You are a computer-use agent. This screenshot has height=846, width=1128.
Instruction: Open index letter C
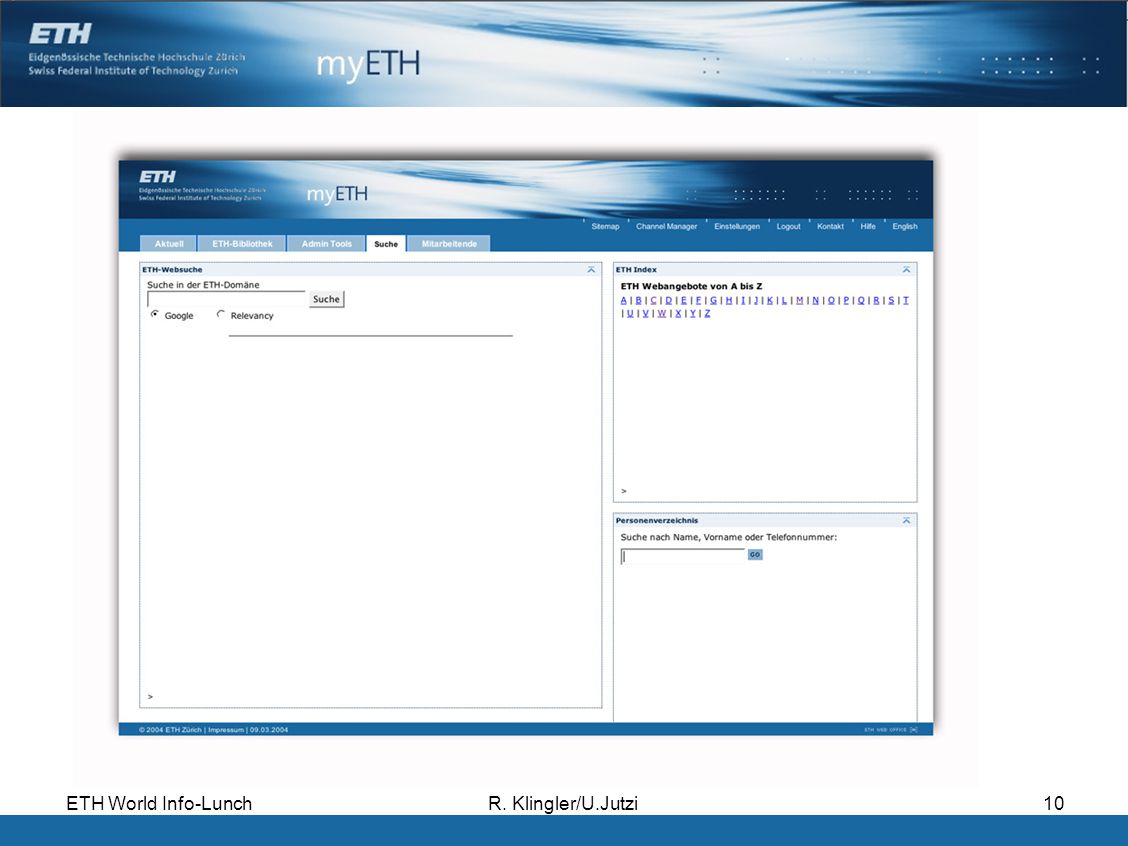[x=653, y=301]
